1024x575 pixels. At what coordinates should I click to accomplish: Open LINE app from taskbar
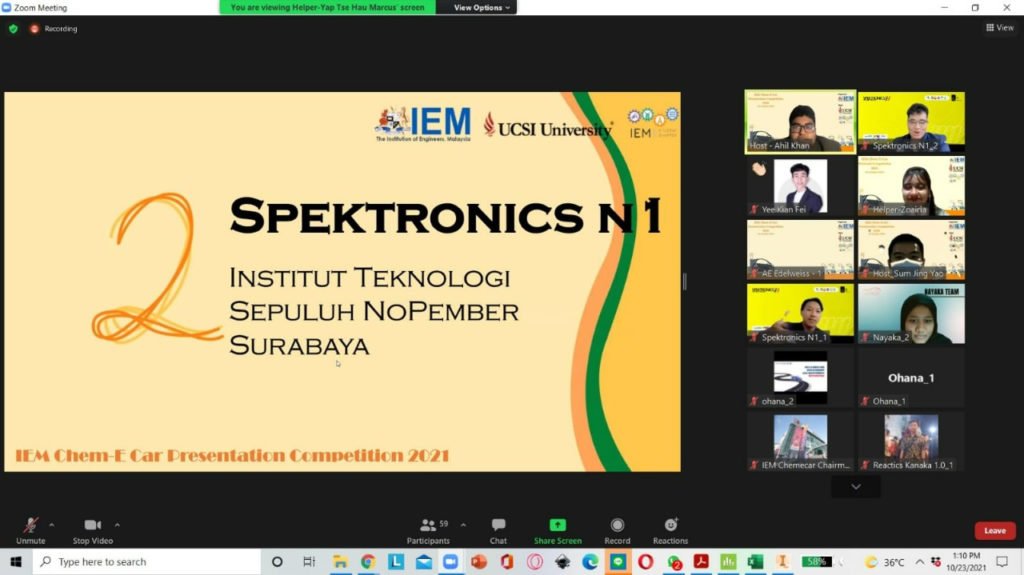[618, 562]
